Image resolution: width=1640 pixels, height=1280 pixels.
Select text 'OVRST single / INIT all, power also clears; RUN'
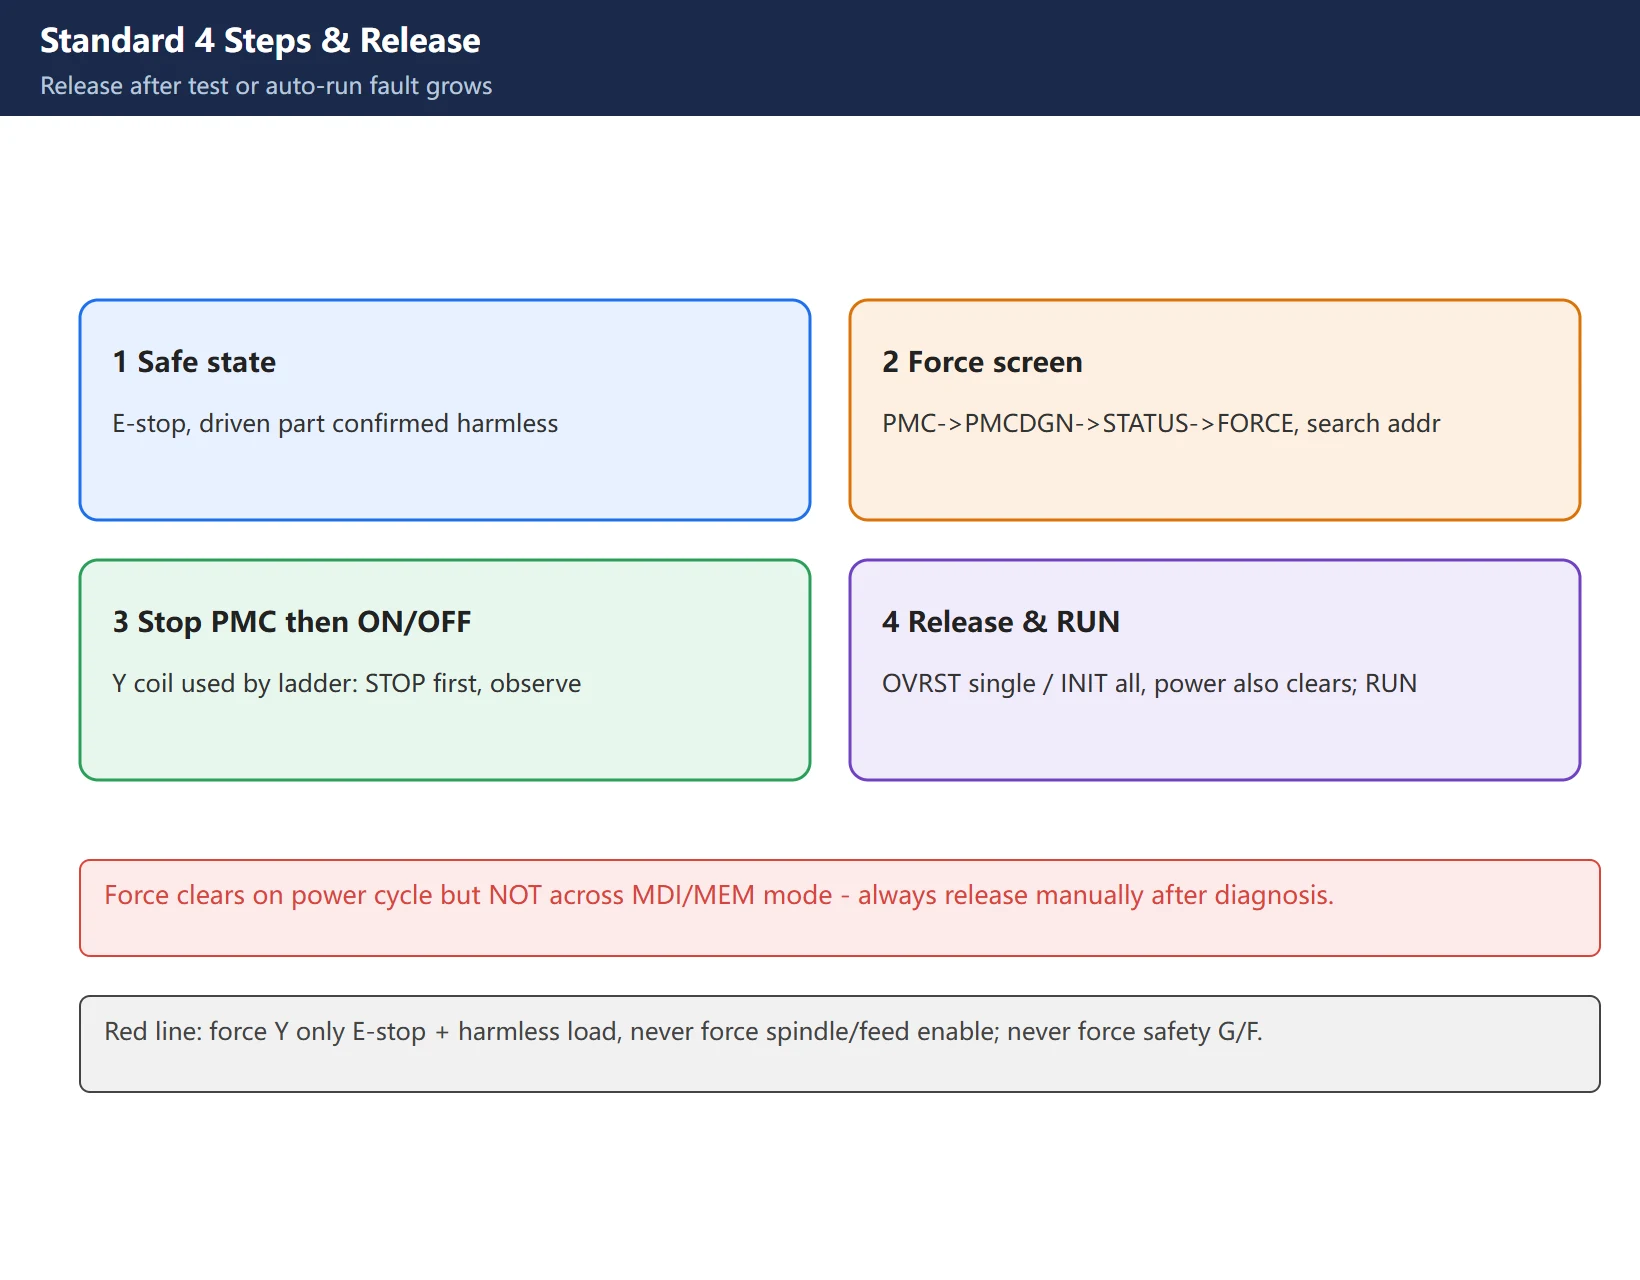(1149, 683)
